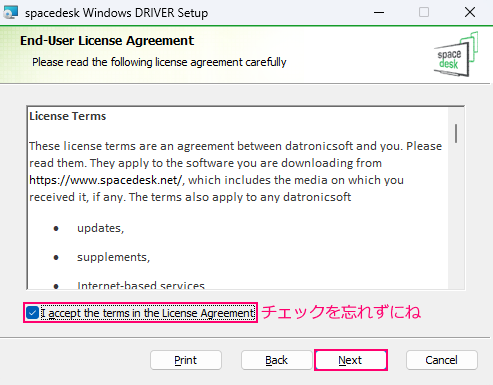The height and width of the screenshot is (385, 493).
Task: Uncheck the accept license terms checkbox
Action: (32, 313)
